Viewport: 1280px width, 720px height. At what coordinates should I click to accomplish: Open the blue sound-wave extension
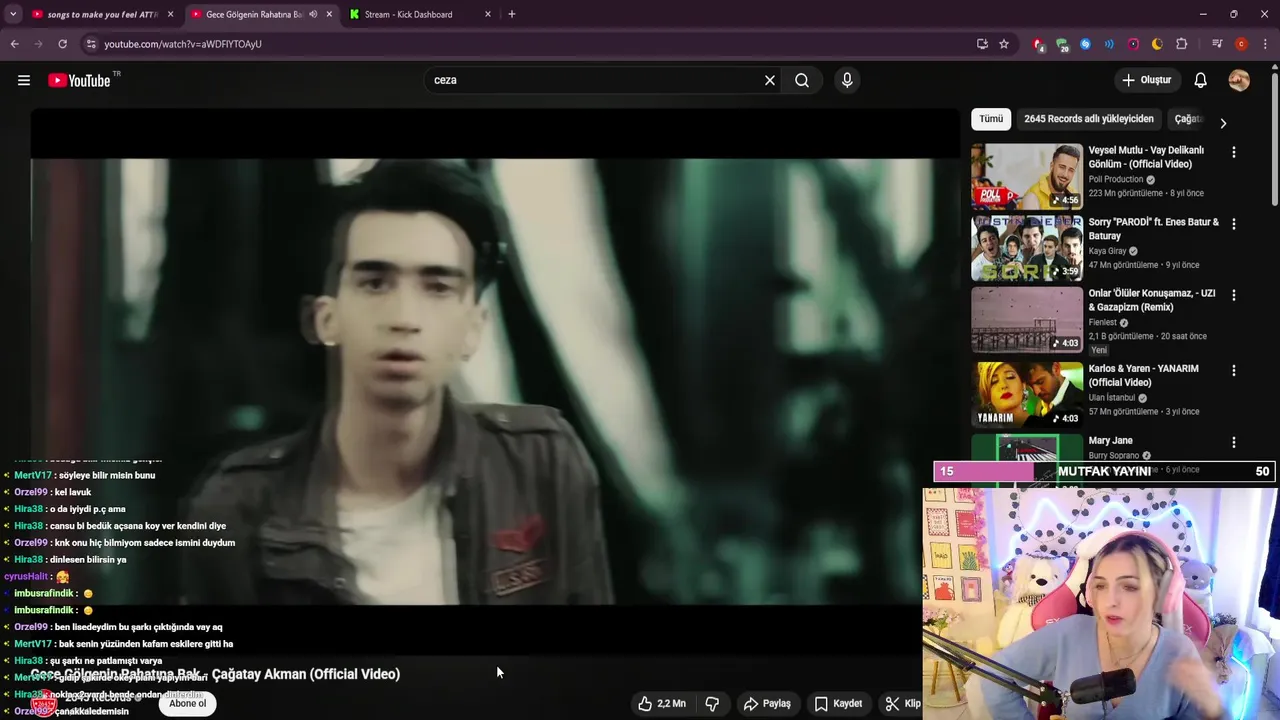pos(1109,44)
